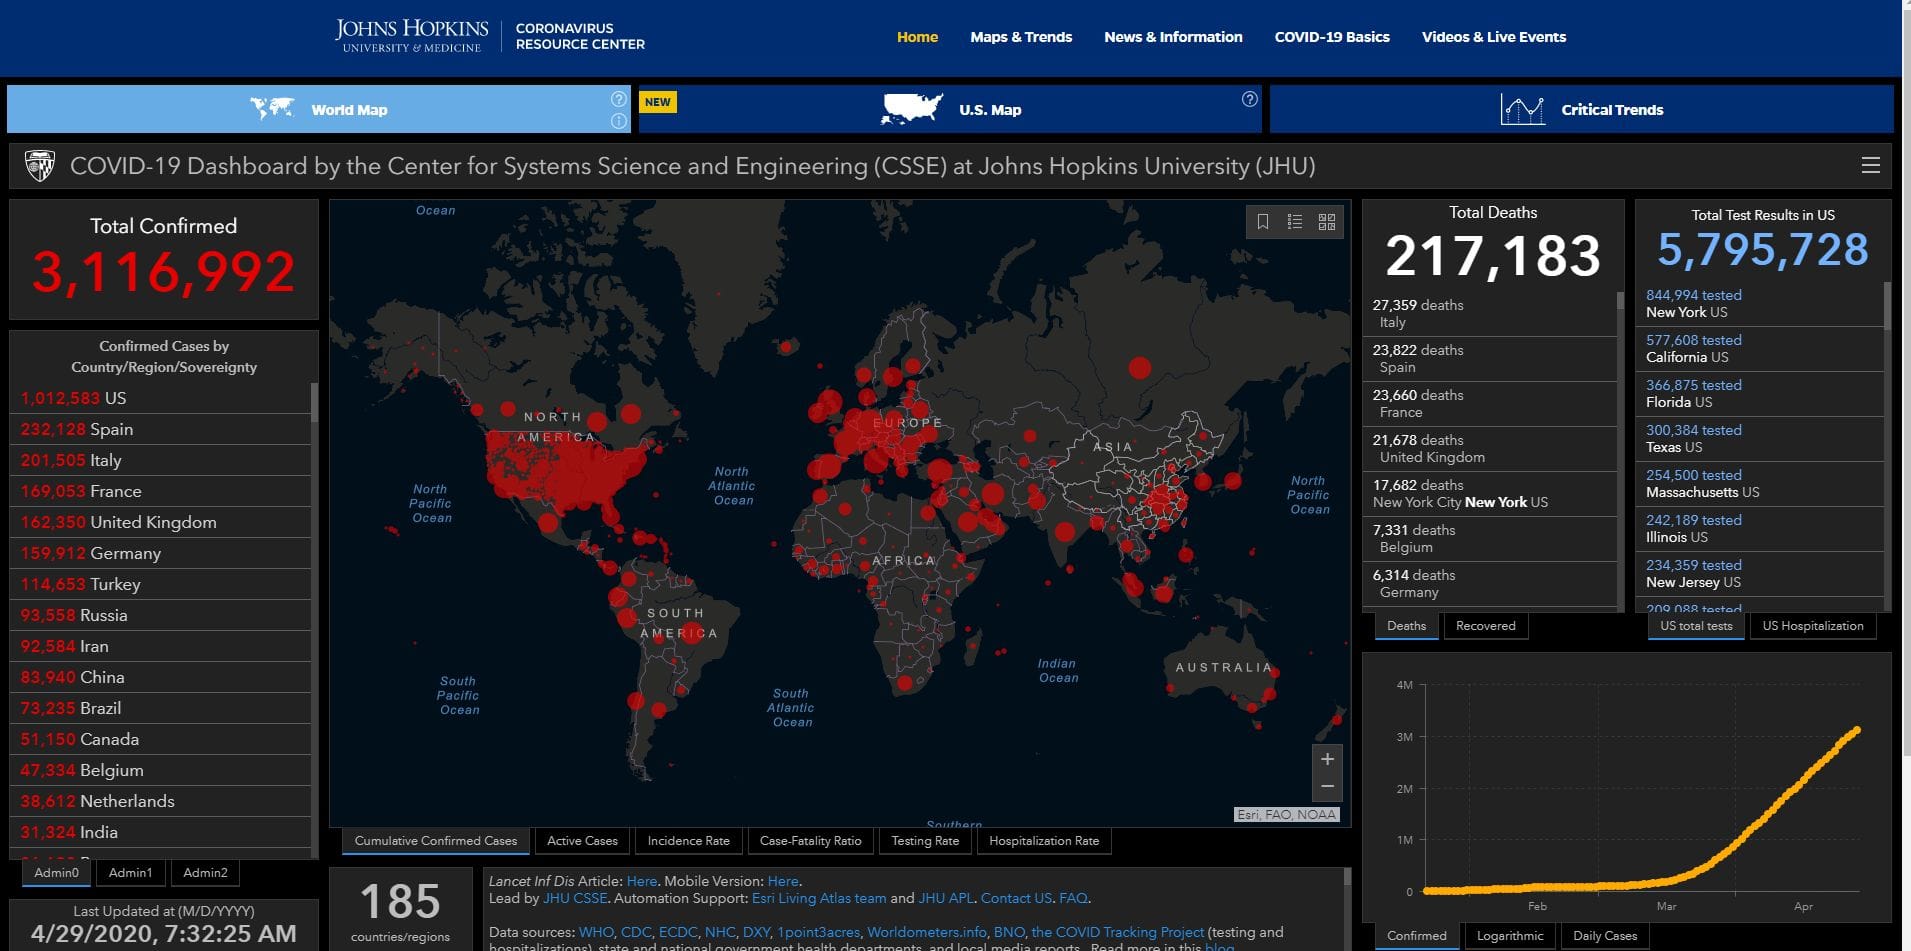Open the Worldometers.info data source link
The width and height of the screenshot is (1911, 951).
pos(926,932)
